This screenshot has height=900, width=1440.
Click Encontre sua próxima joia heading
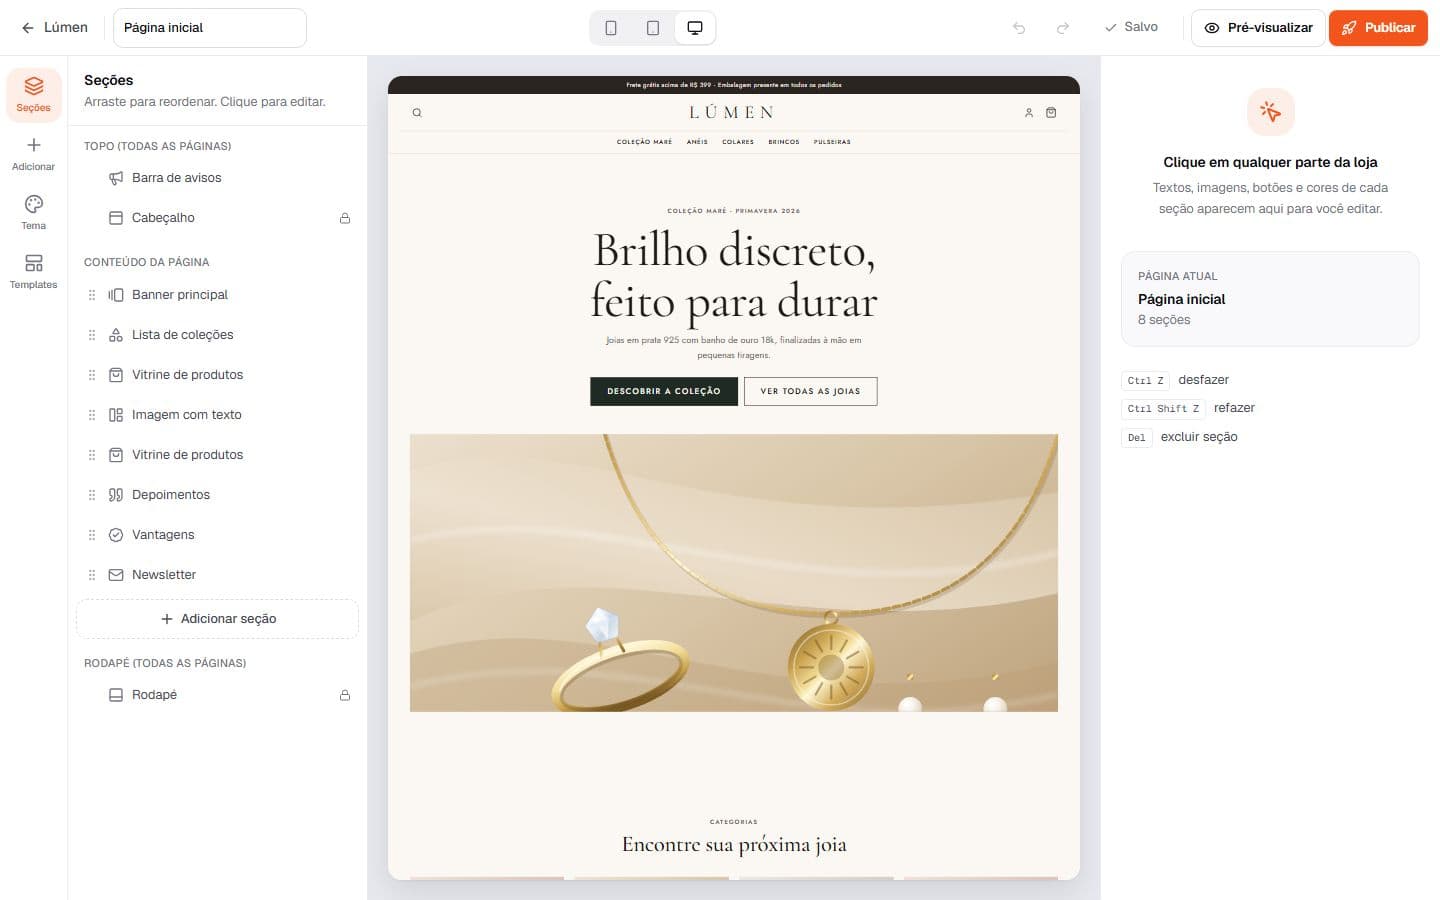[734, 845]
